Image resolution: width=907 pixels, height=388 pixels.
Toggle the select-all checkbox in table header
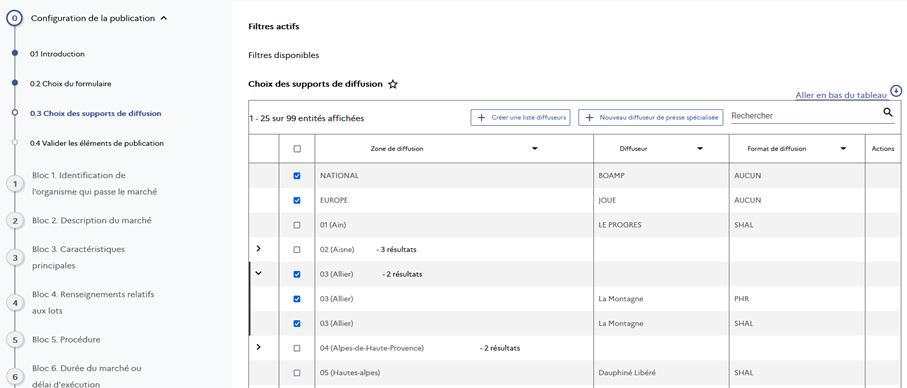click(297, 149)
